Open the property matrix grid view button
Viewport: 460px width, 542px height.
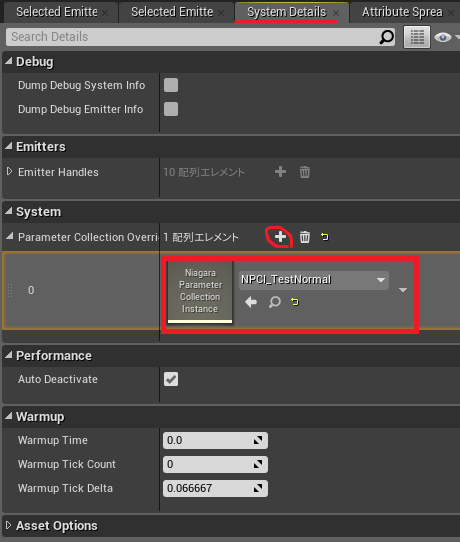(x=417, y=37)
